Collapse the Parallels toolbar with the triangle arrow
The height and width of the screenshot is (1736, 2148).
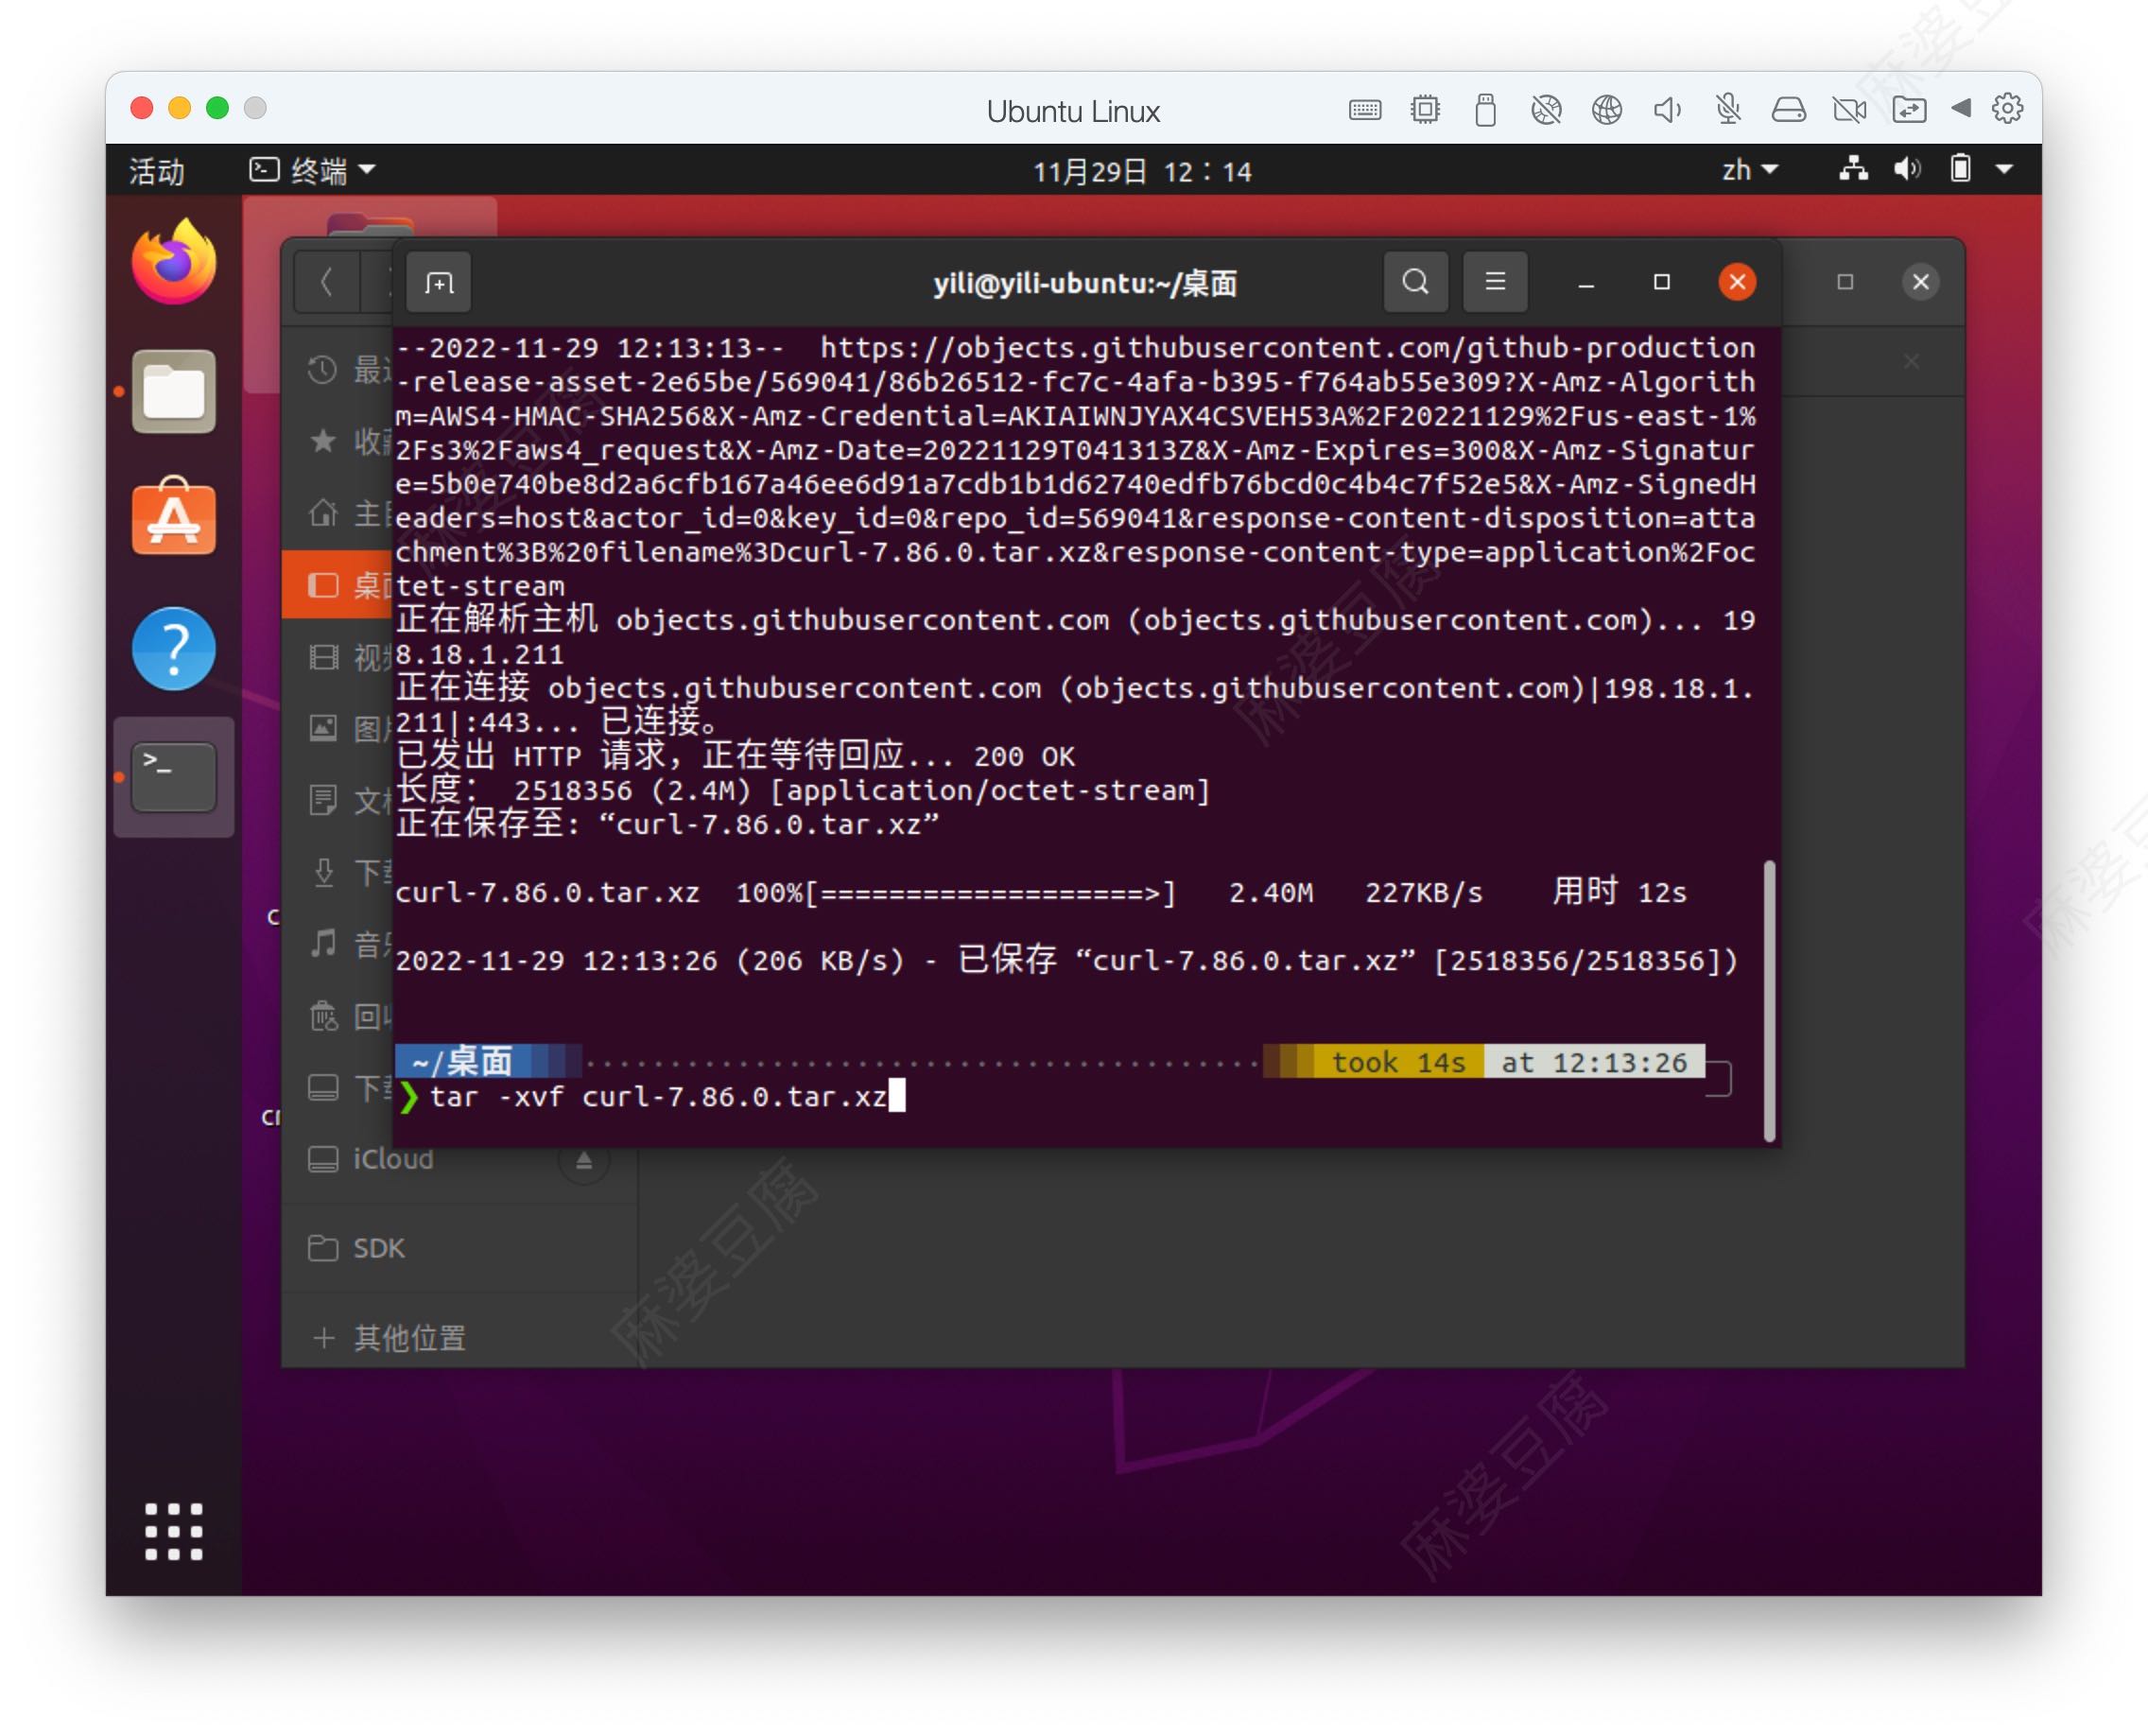(x=1961, y=108)
